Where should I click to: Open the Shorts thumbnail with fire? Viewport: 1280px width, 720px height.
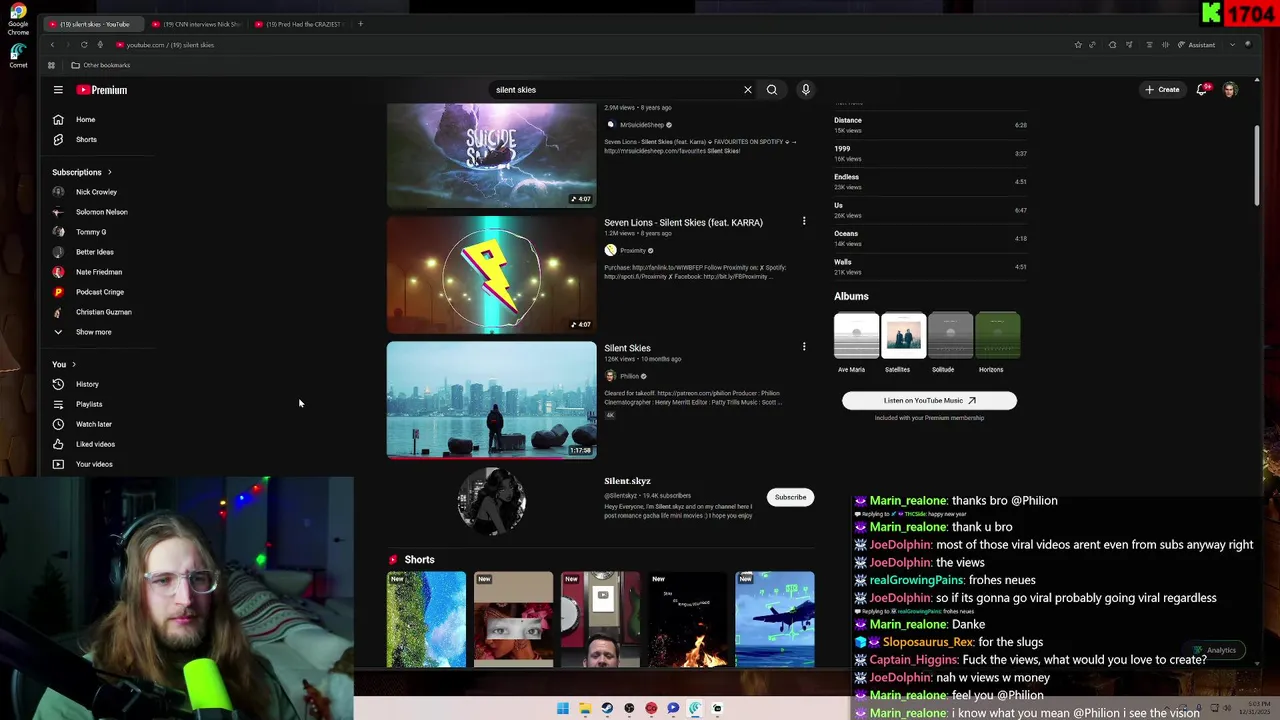[687, 619]
